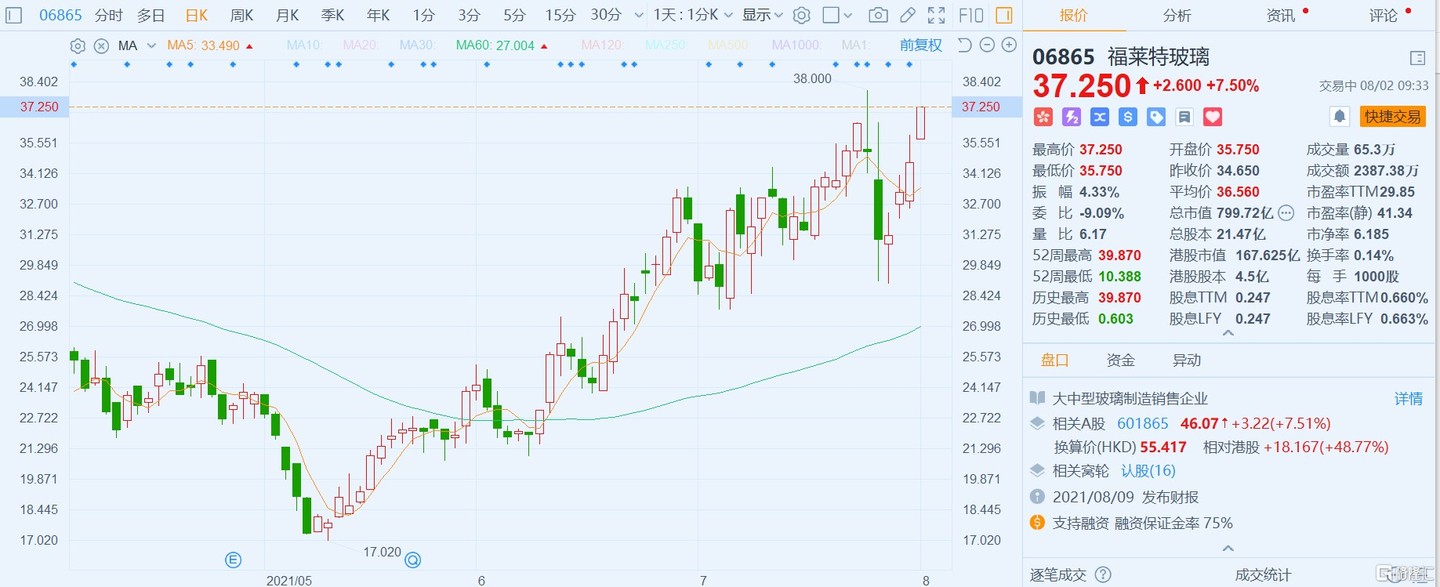Enter fullscreen chart mode
The width and height of the screenshot is (1440, 587).
pyautogui.click(x=936, y=15)
